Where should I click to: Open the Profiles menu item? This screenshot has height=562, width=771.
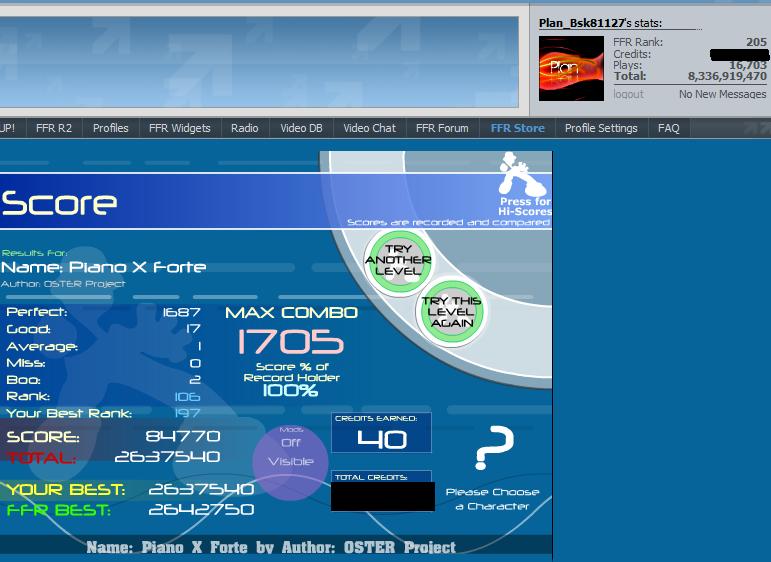point(111,128)
